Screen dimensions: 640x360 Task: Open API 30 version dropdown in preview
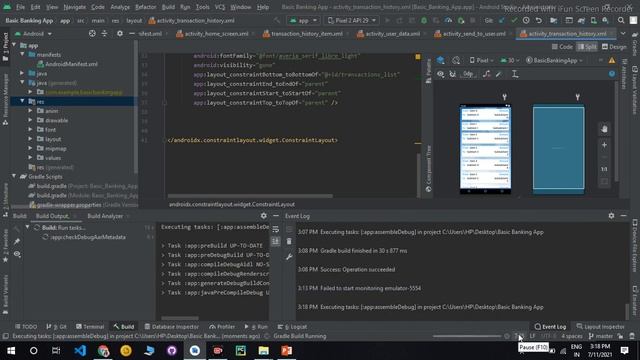(x=509, y=60)
